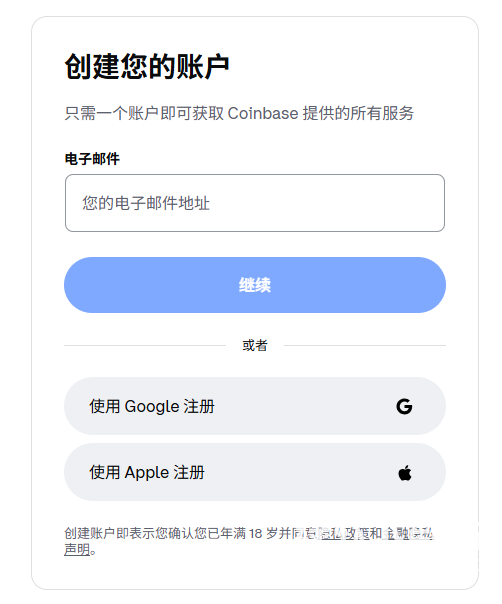Click the 电子邮件 field label
Viewport: 502px width, 604px height.
tap(92, 159)
